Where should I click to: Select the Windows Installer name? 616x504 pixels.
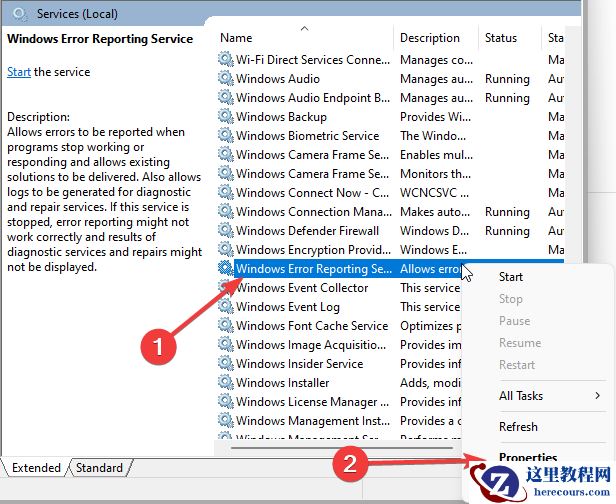[x=282, y=383]
